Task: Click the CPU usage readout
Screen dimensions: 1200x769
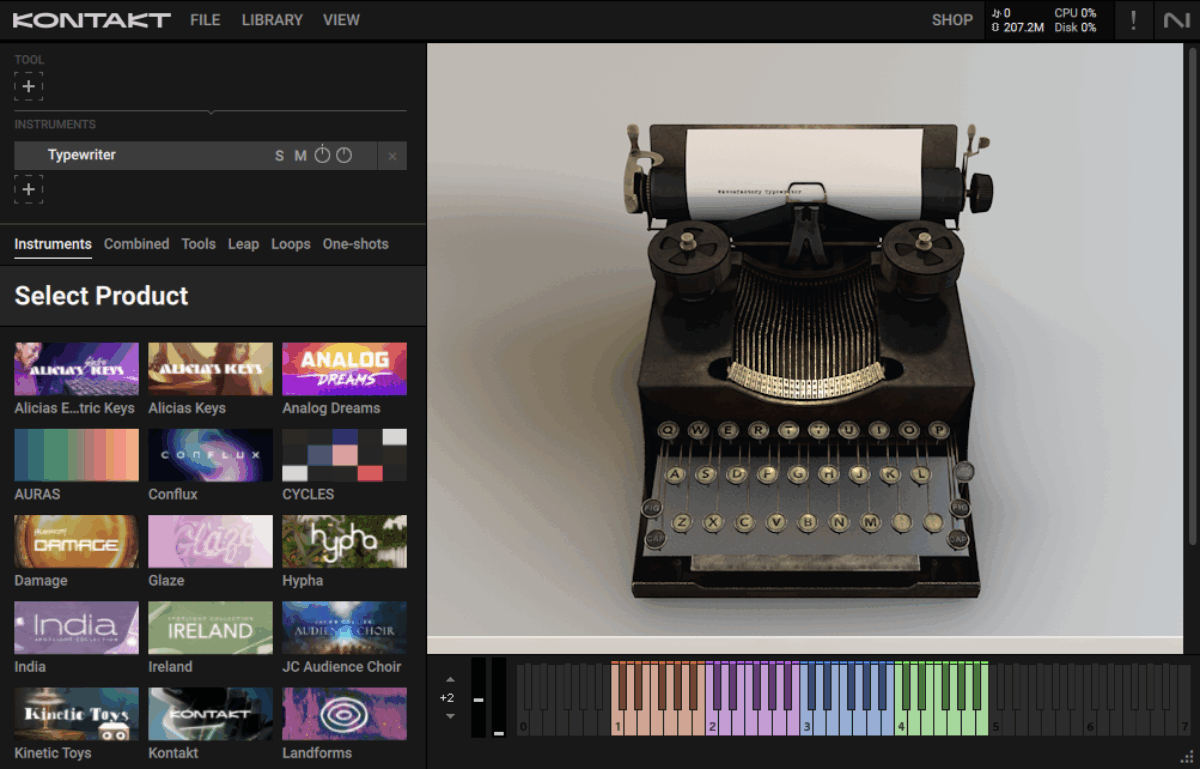Action: point(1075,13)
